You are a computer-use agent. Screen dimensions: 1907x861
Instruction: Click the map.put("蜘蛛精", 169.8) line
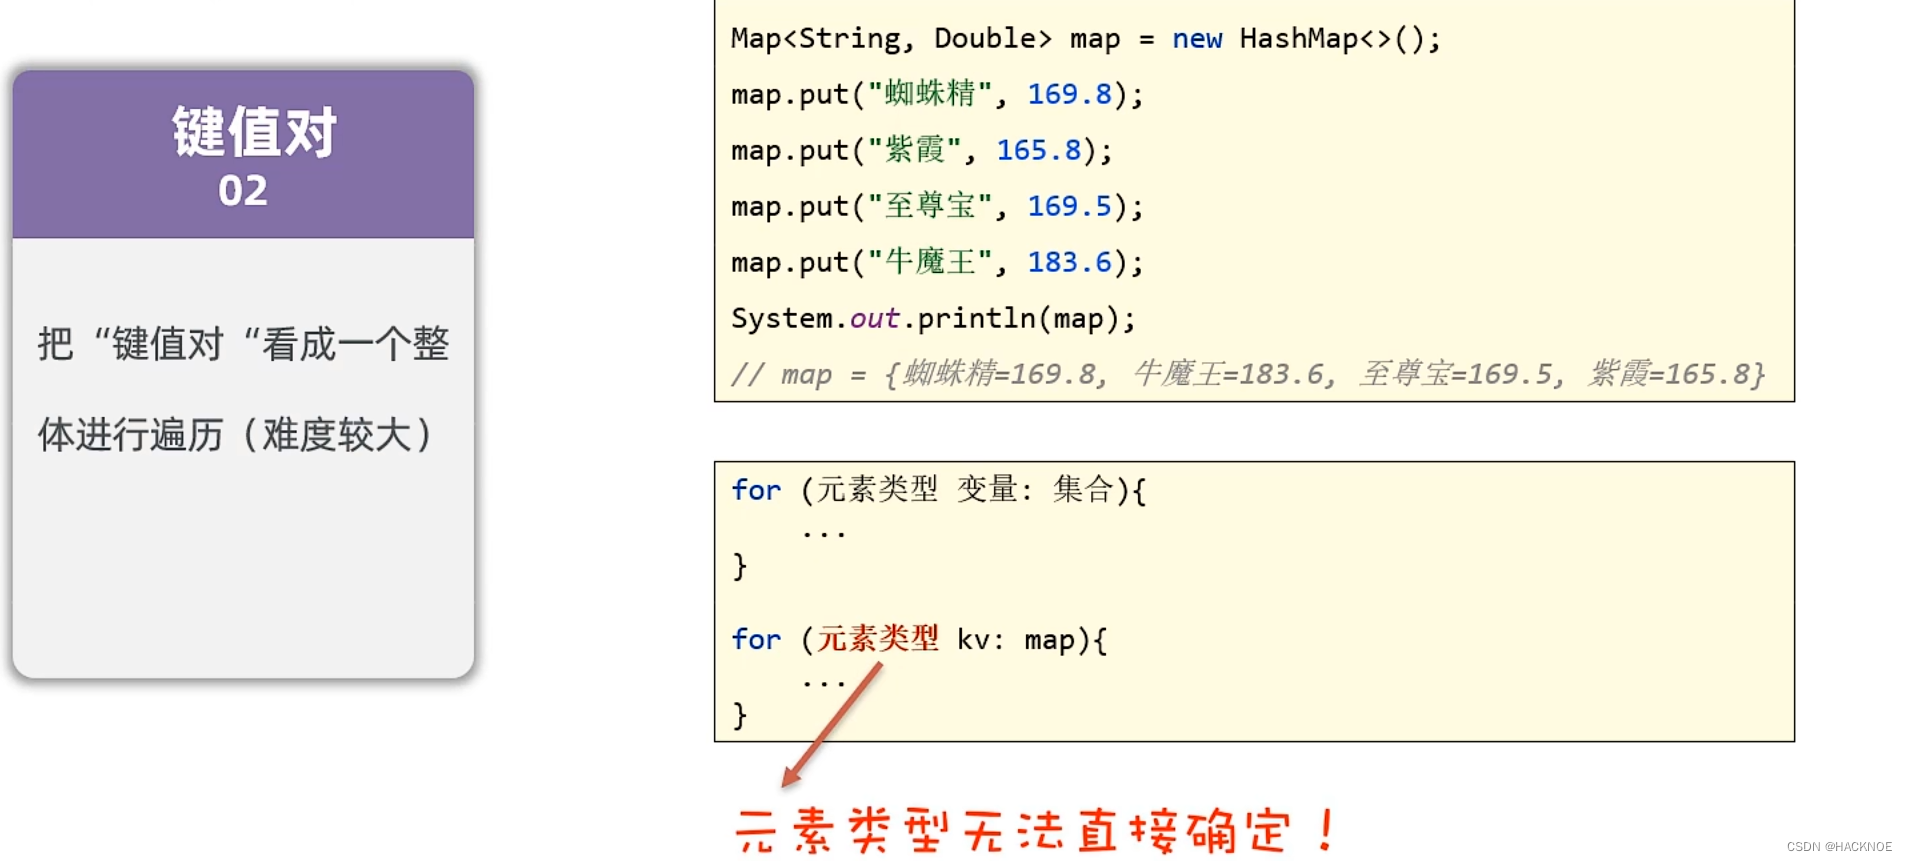point(937,94)
